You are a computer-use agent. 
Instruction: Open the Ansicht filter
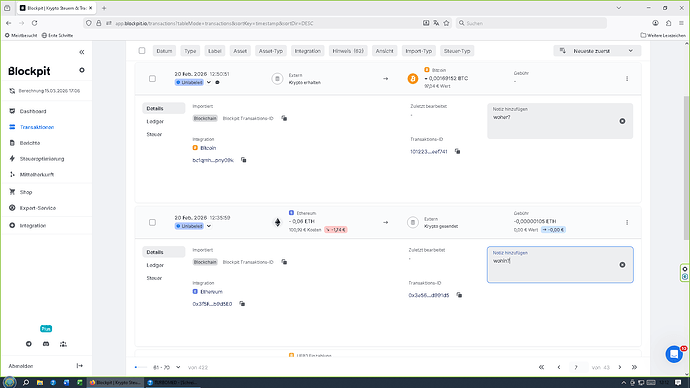[x=384, y=51]
